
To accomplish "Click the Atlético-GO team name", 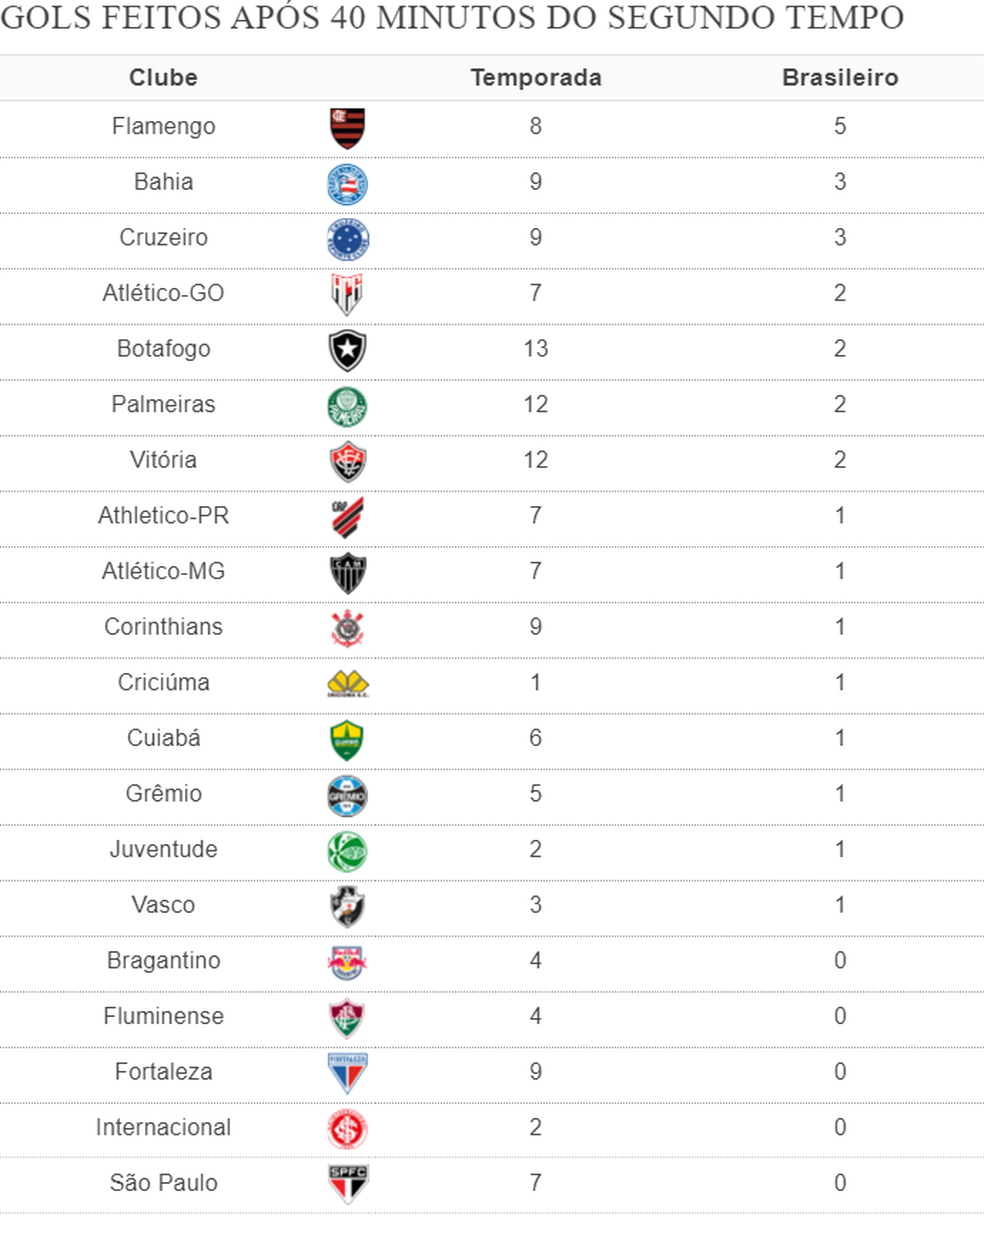I will click(163, 293).
